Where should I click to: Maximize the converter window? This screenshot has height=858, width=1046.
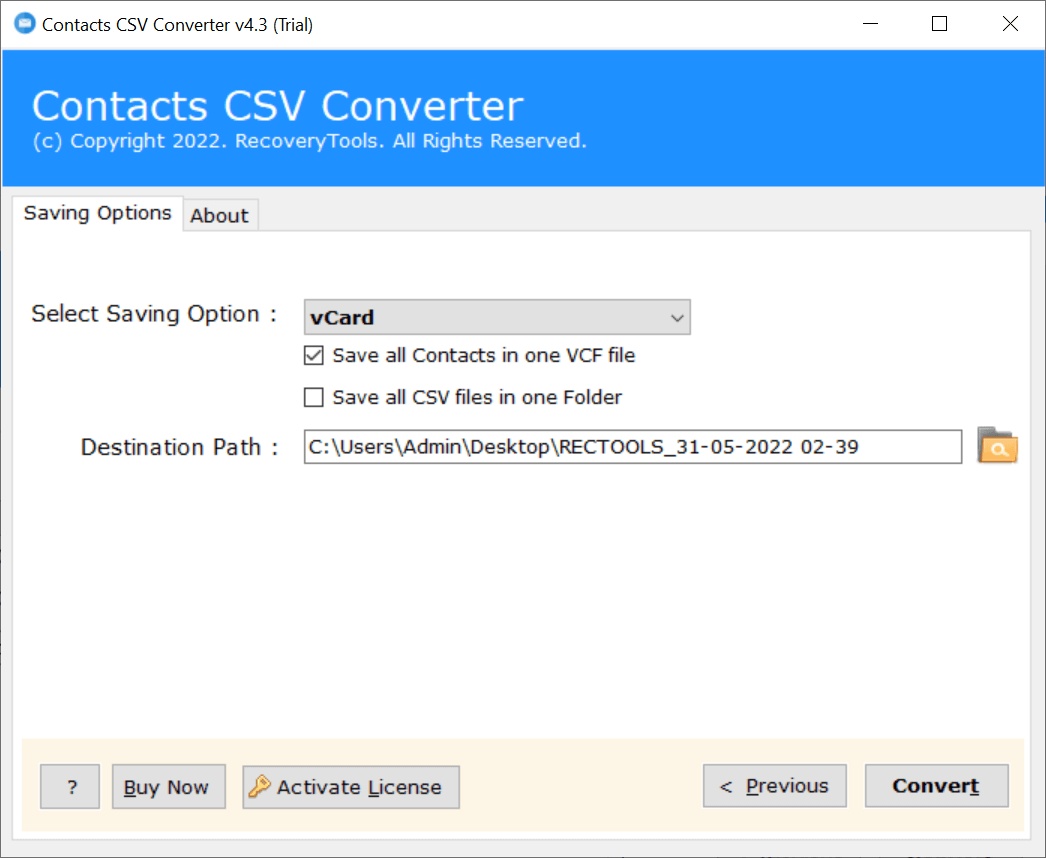coord(939,25)
